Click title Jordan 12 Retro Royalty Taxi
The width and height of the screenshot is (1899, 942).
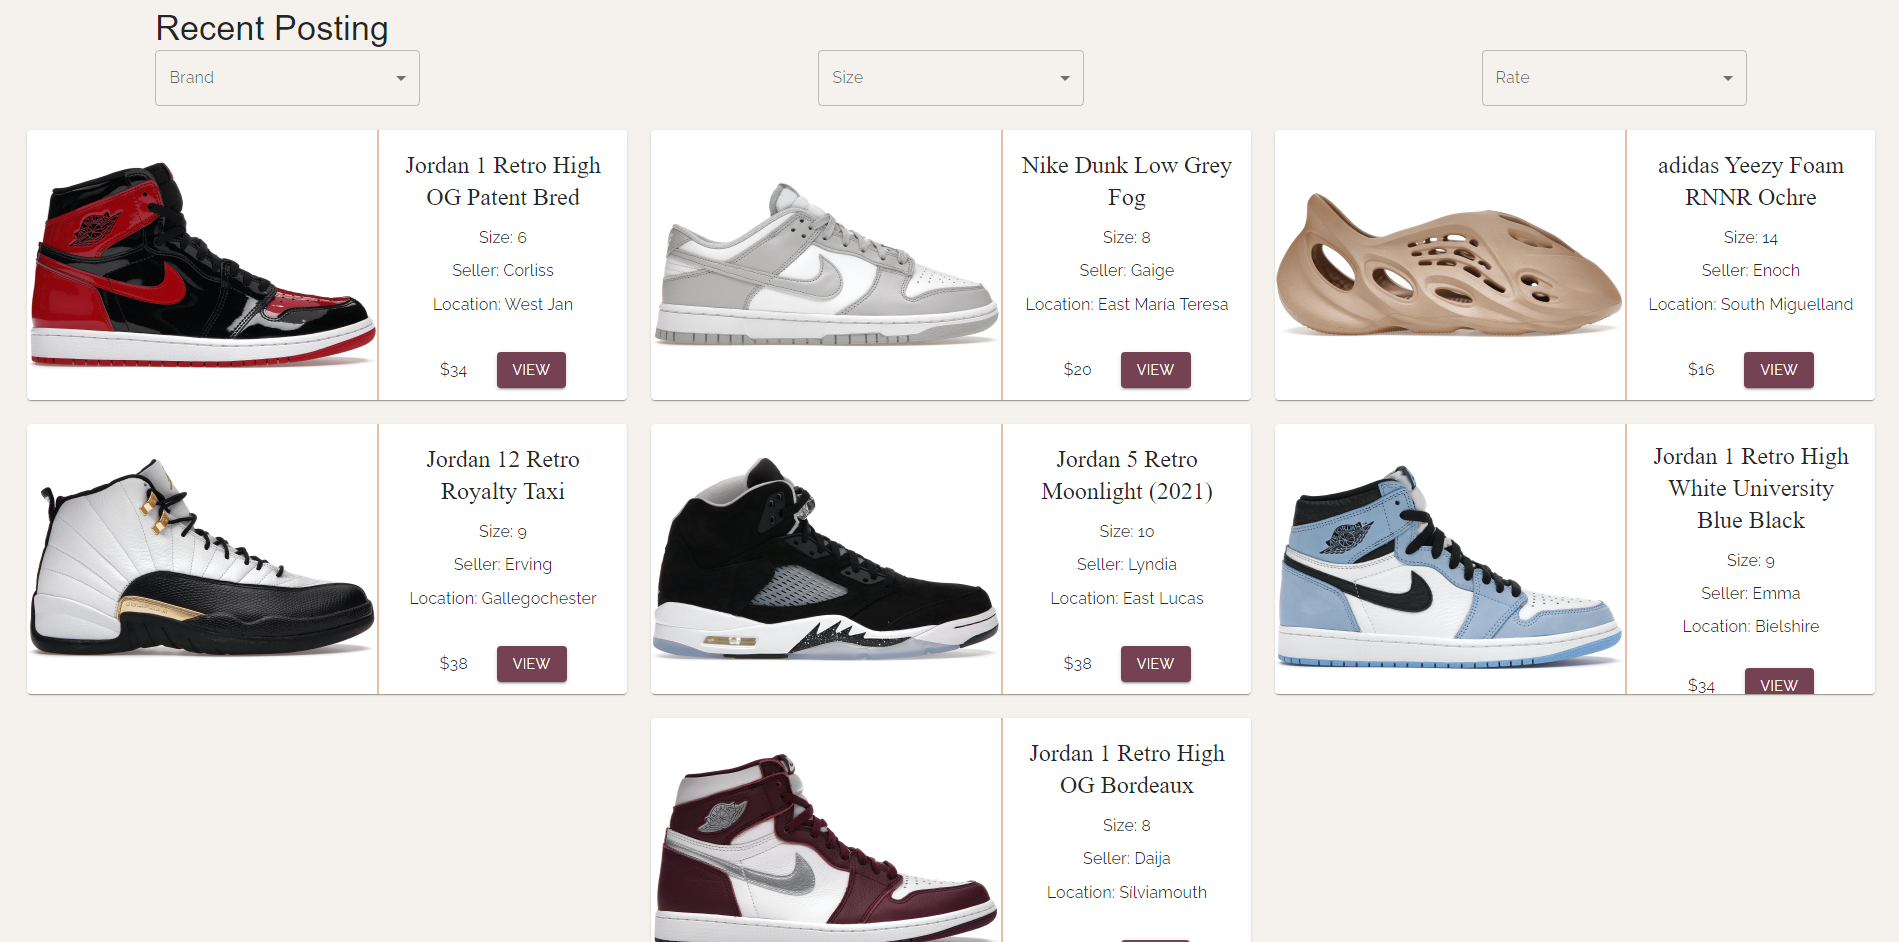tap(503, 475)
